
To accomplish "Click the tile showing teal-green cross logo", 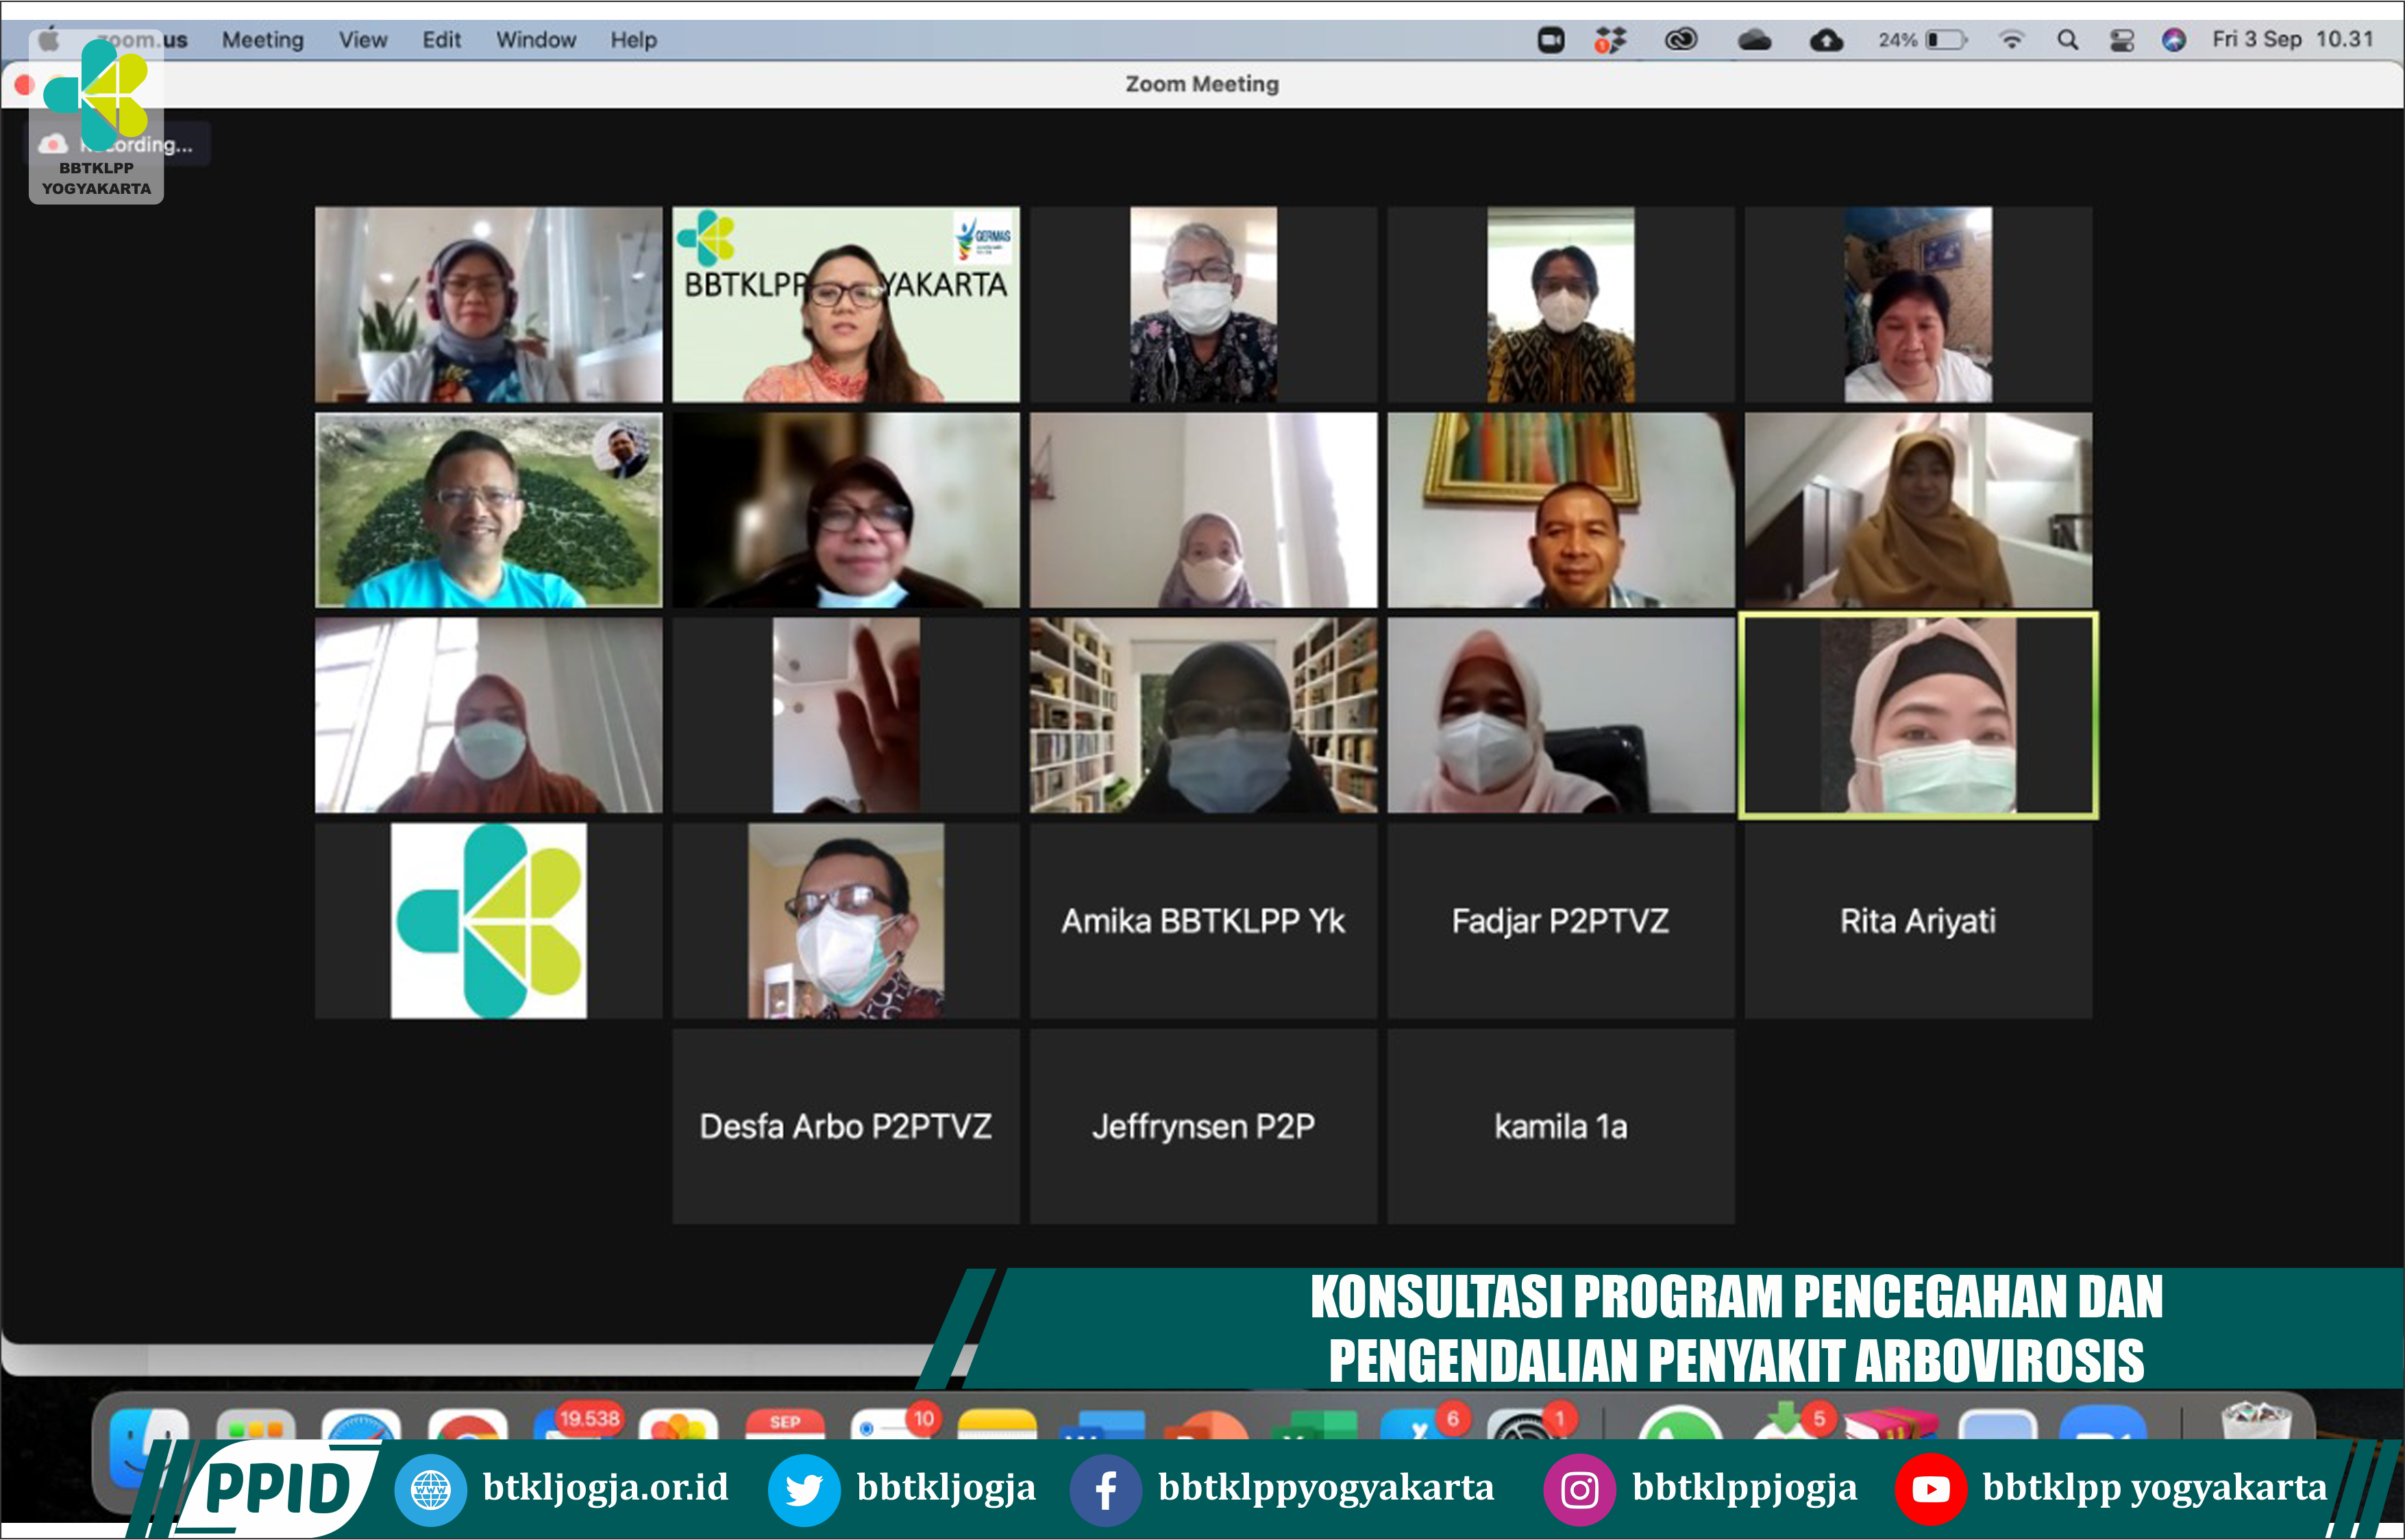I will [488, 920].
